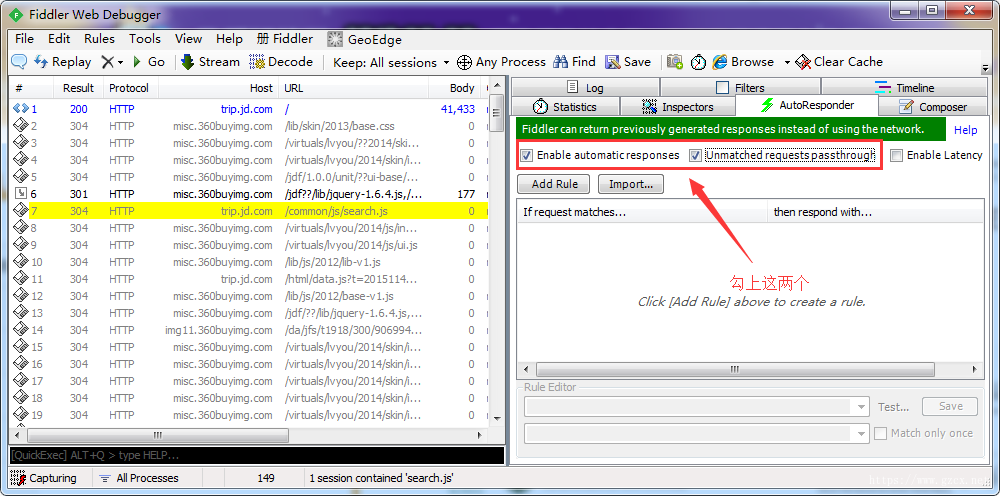Click the Fiddler menu item
The height and width of the screenshot is (496, 1000).
point(285,39)
